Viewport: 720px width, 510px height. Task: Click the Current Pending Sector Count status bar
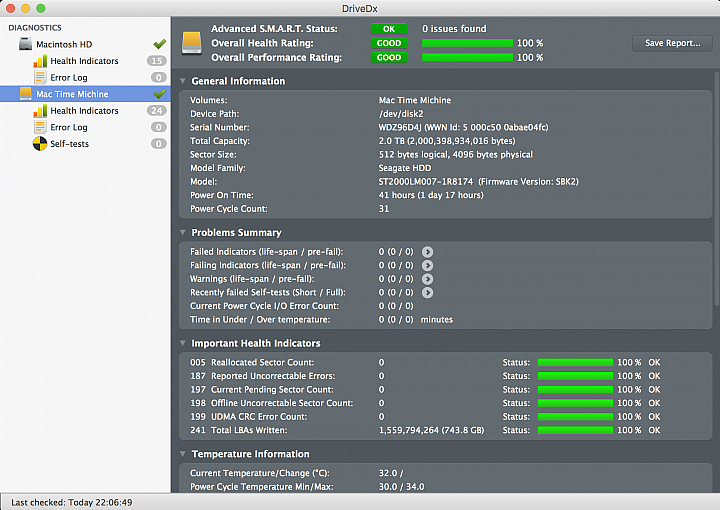coord(575,389)
